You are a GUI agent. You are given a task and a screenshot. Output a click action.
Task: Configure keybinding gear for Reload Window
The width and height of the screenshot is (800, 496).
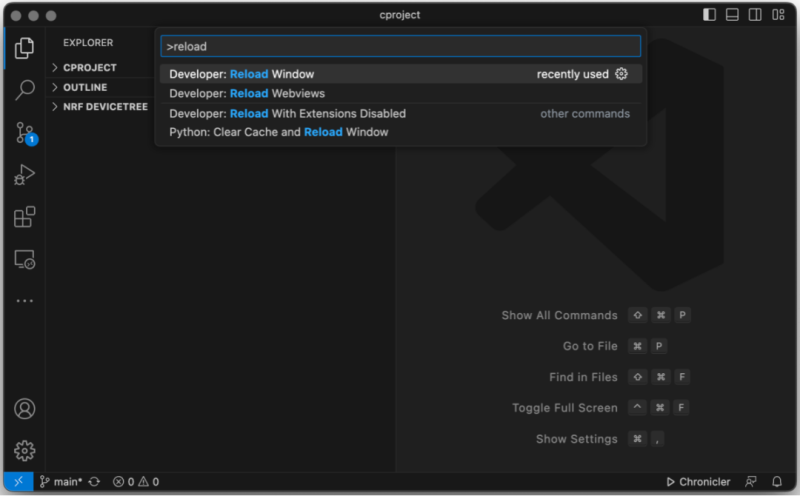[621, 74]
